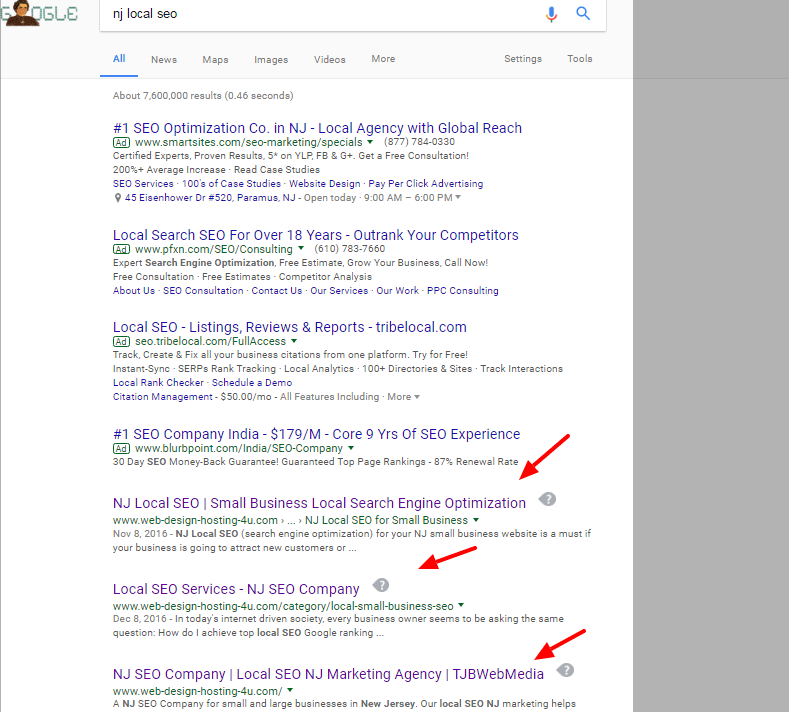Expand arrow after www.web-design-hosting-4u.com/ URL
The image size is (789, 712).
[290, 690]
